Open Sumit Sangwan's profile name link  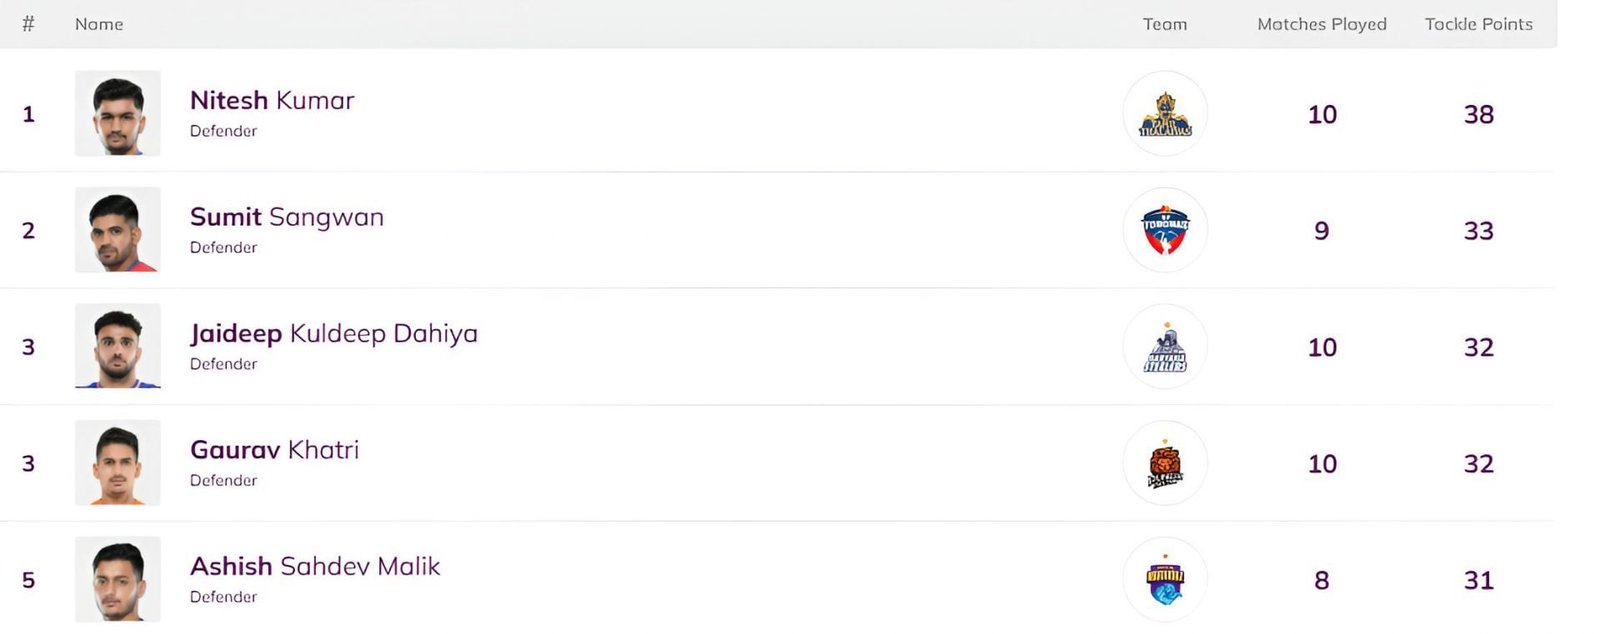[x=287, y=218]
